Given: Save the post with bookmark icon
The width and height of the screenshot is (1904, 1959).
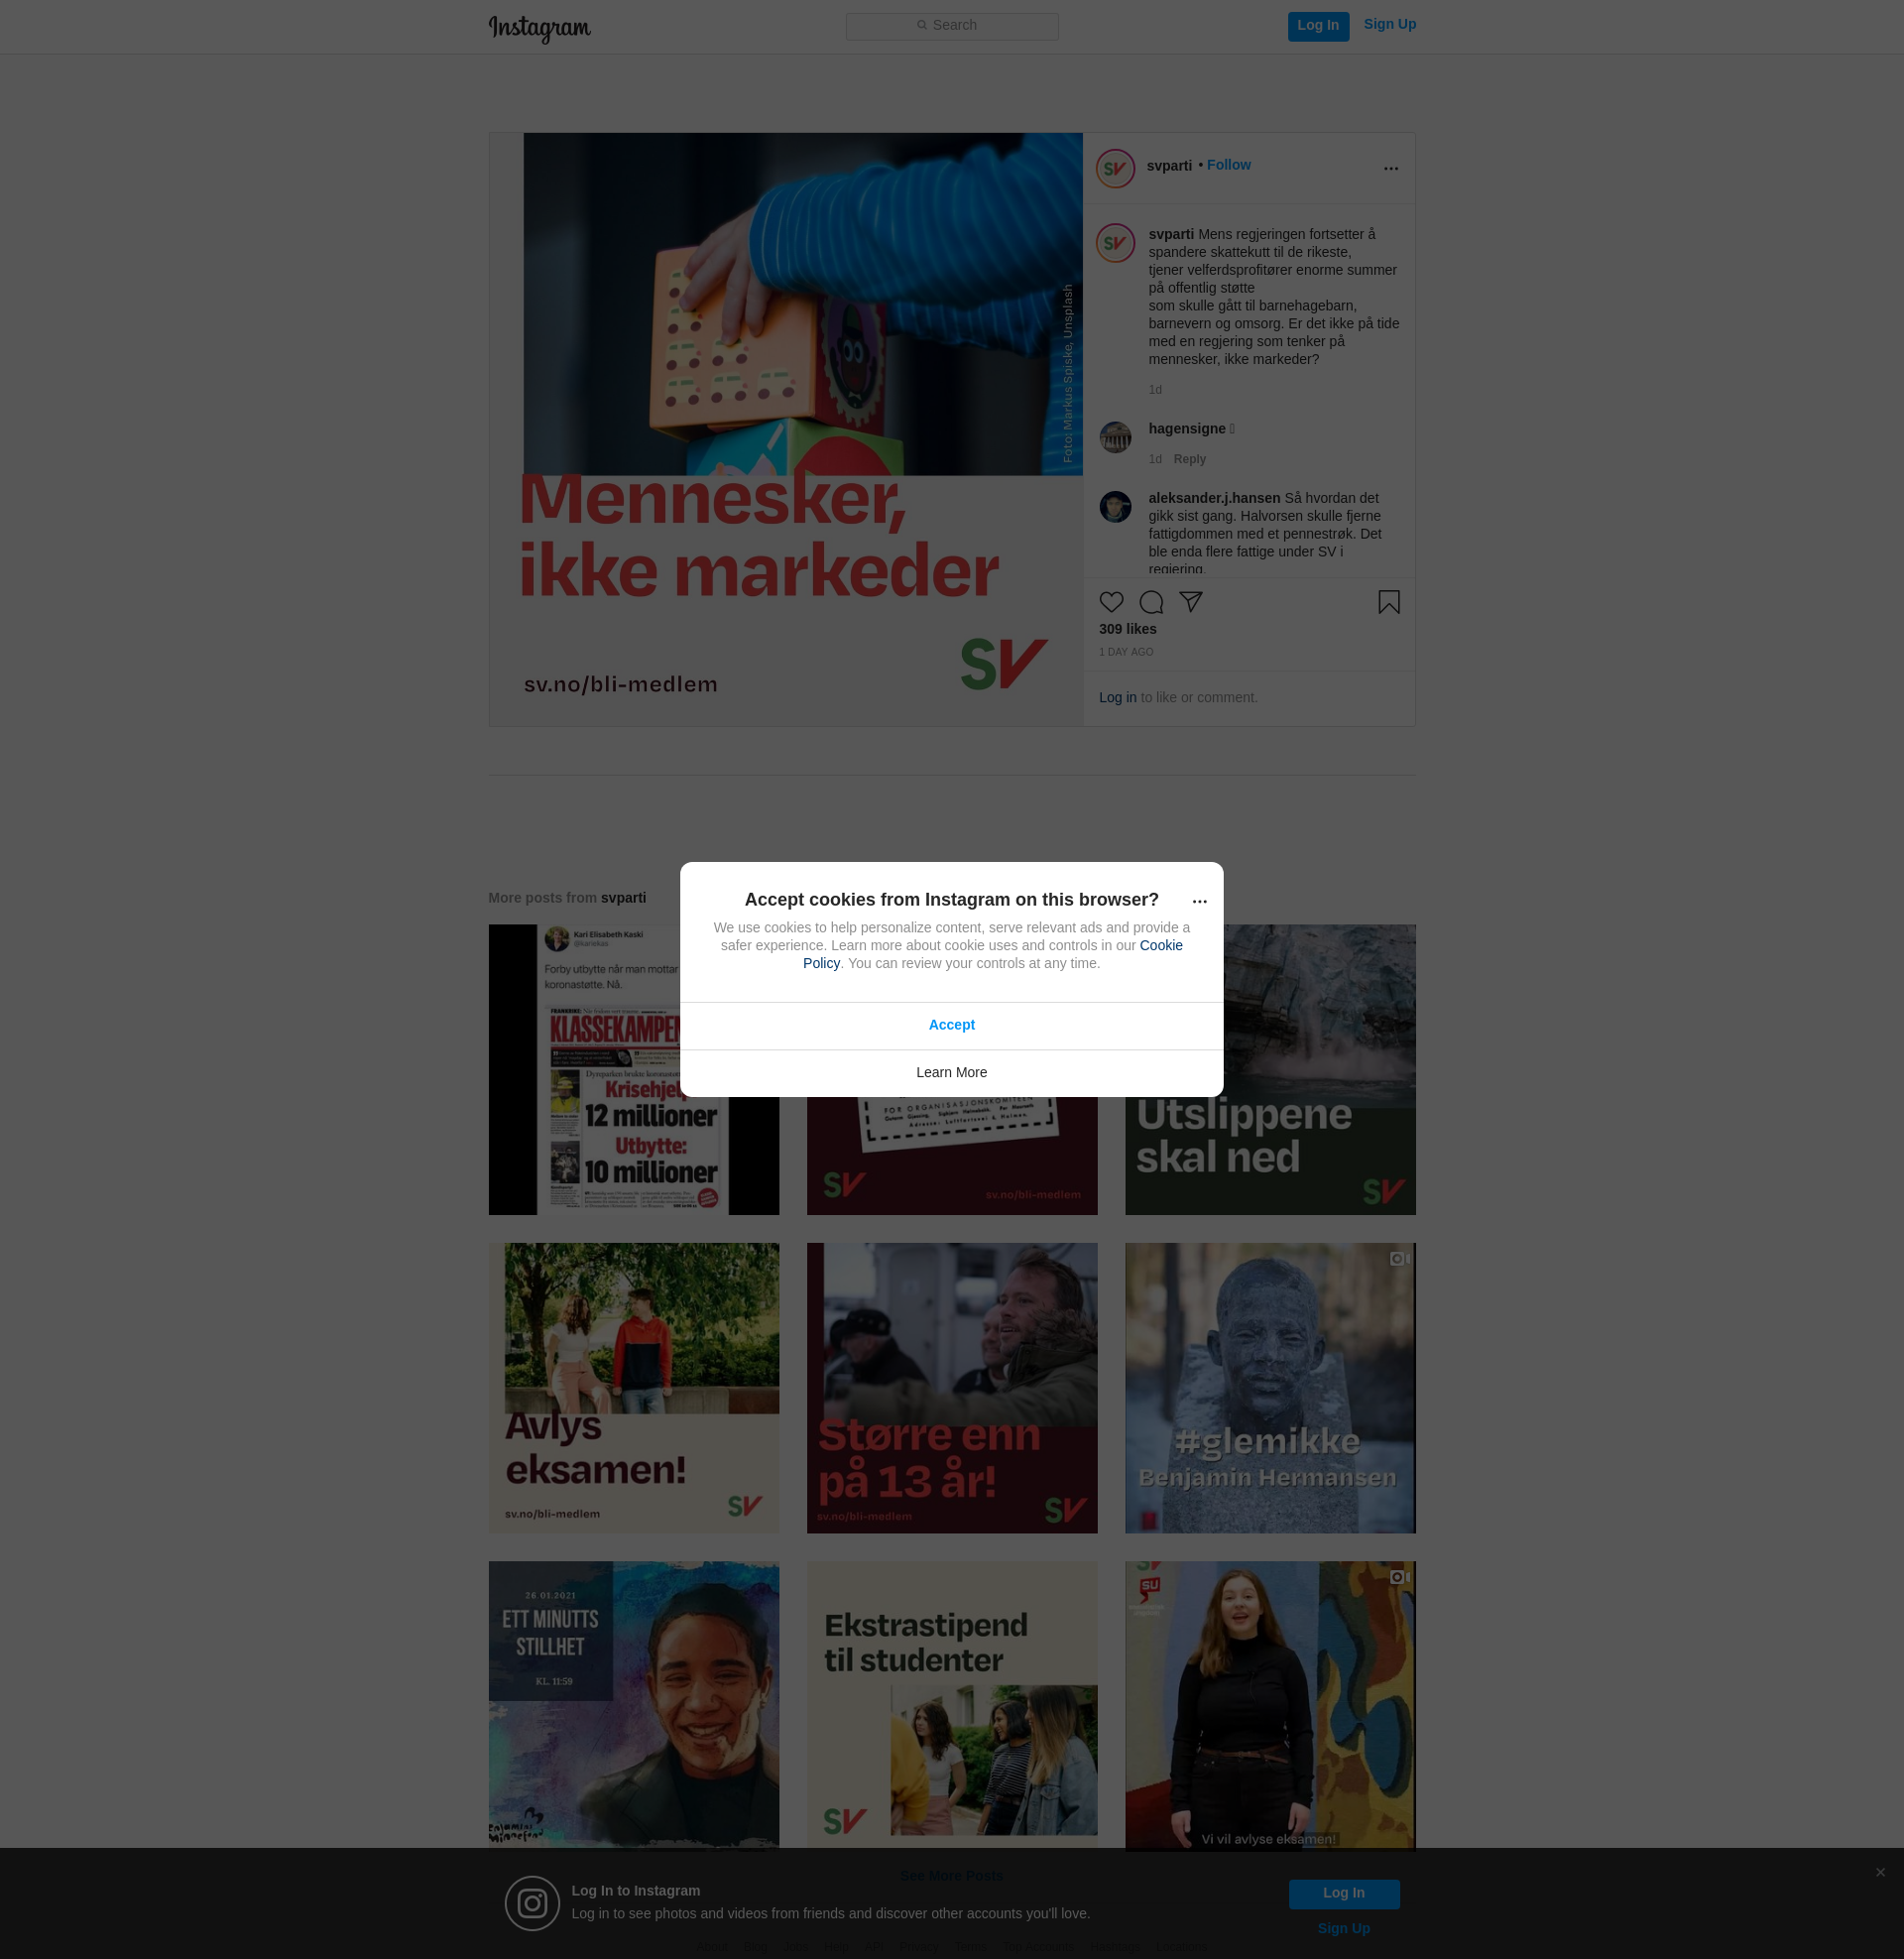Looking at the screenshot, I should [1388, 602].
